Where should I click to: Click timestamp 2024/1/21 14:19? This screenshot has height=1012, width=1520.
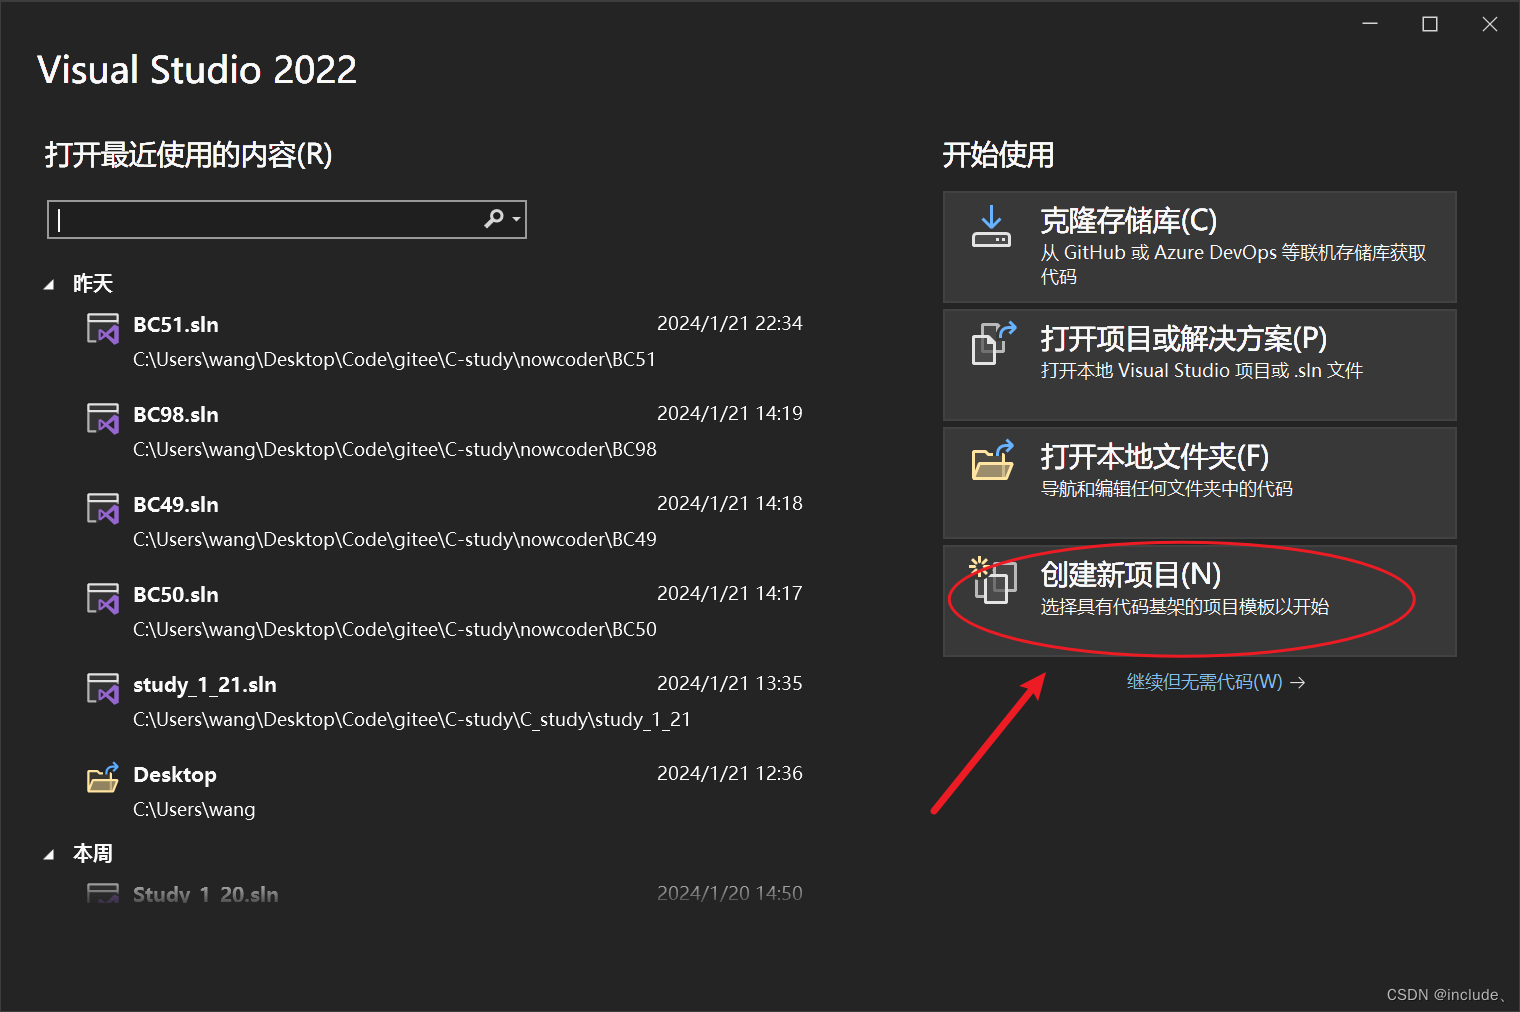tap(729, 413)
